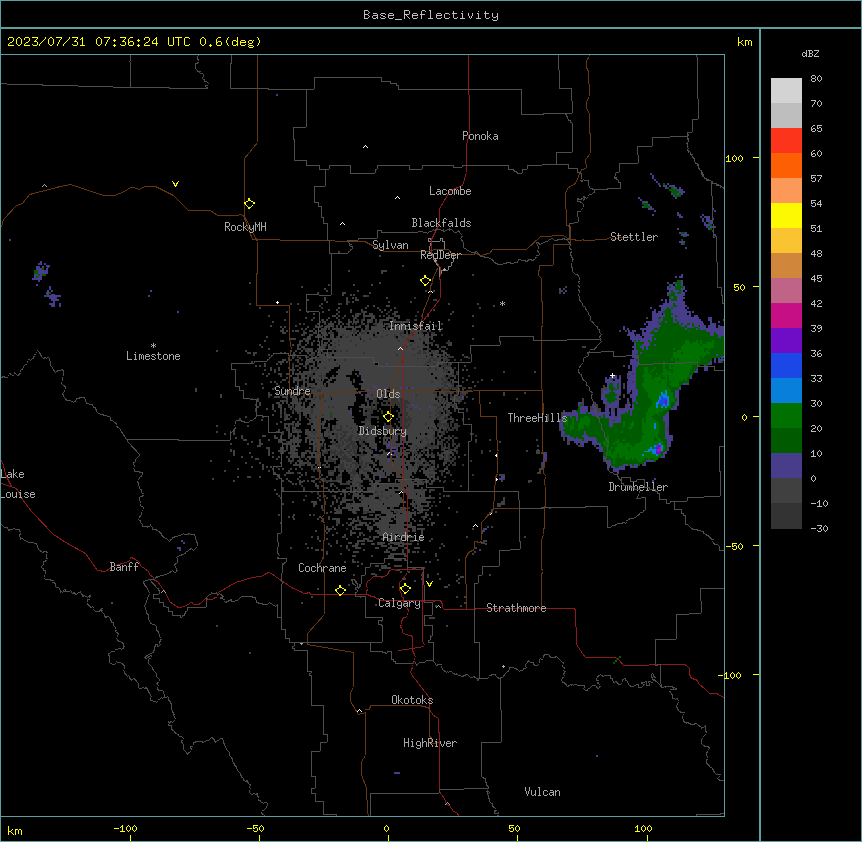
Task: Click the -100 tick on bottom axis
Action: coord(125,828)
